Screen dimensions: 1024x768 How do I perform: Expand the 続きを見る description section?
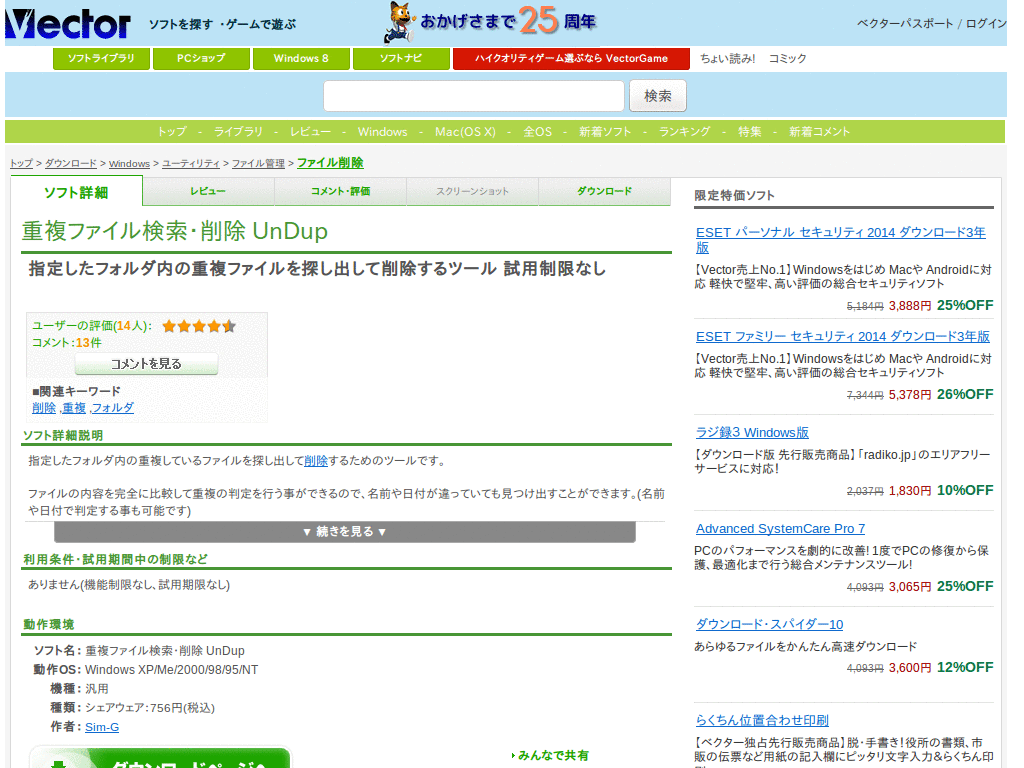point(344,532)
